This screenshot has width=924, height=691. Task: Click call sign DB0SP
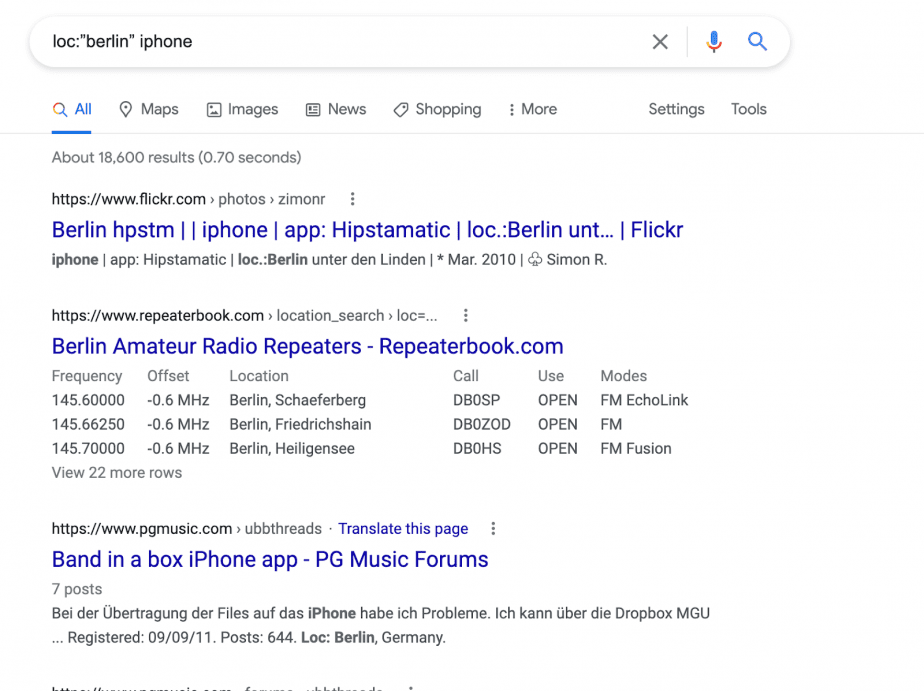(477, 401)
